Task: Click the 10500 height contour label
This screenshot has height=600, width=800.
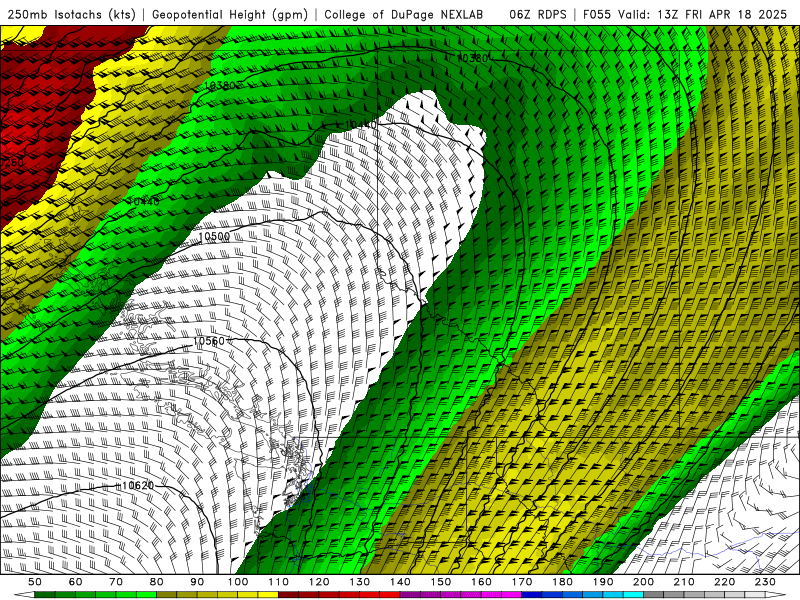Action: pyautogui.click(x=214, y=237)
